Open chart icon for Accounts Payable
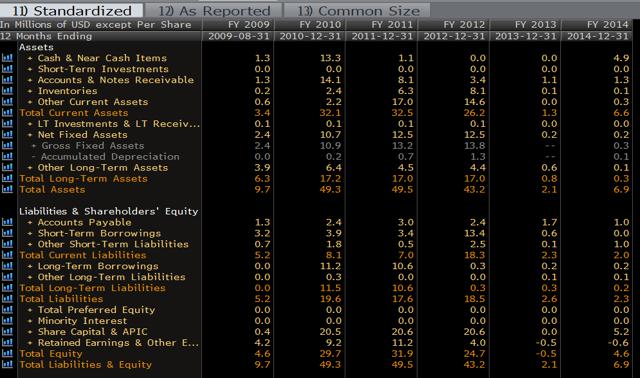Image resolution: width=640 pixels, height=378 pixels. point(7,222)
